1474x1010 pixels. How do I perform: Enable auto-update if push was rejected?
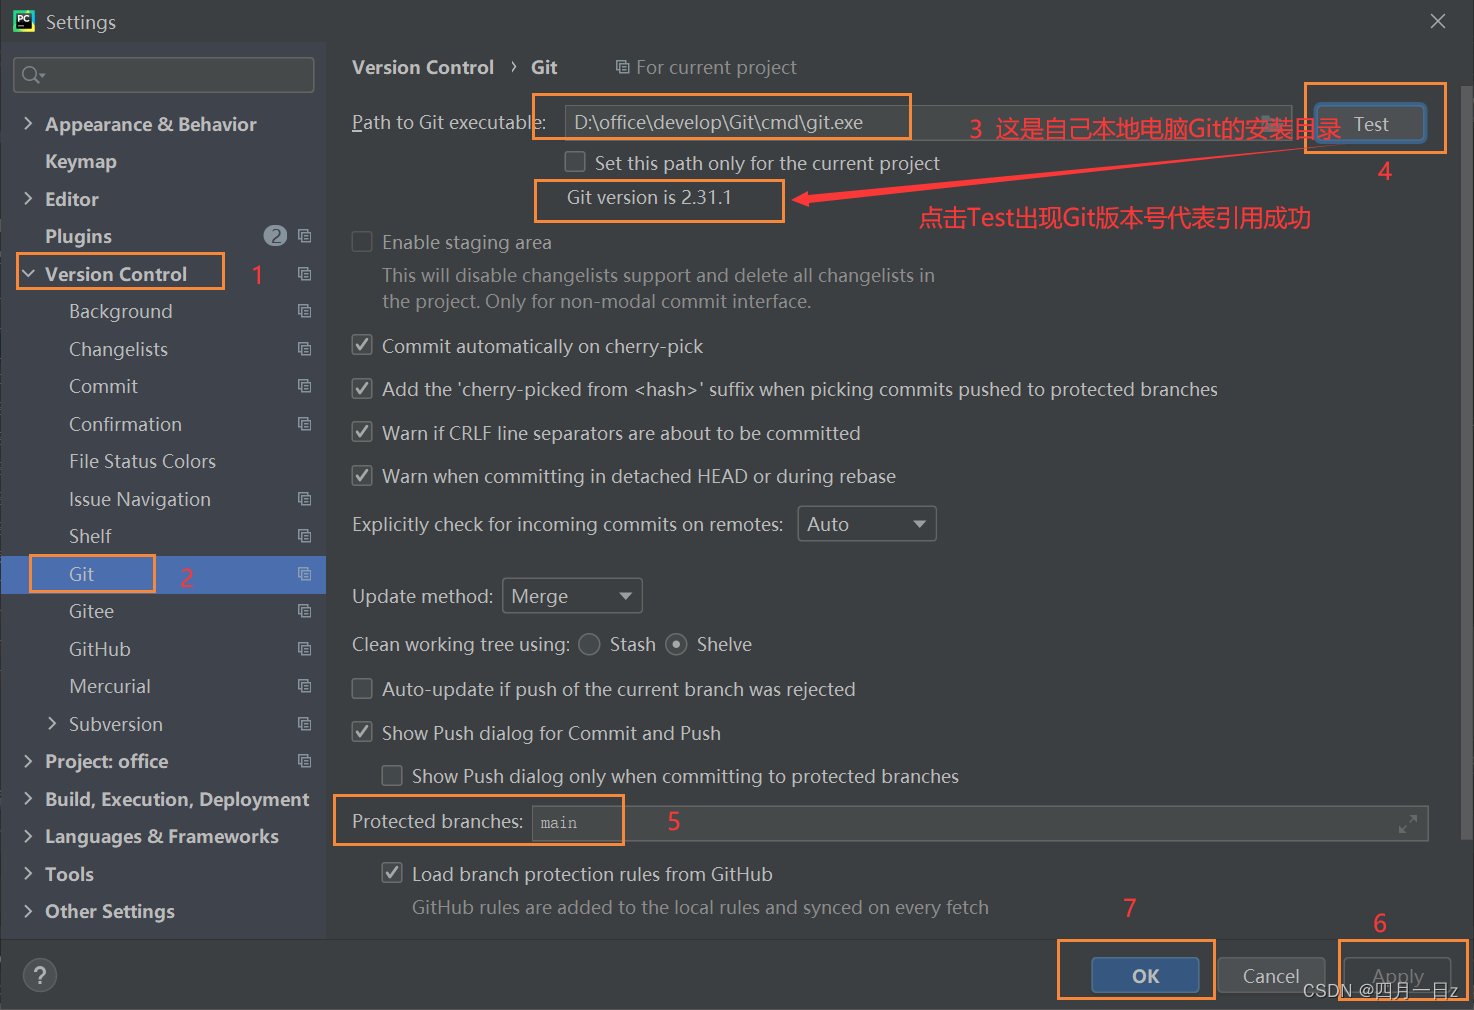pos(362,689)
